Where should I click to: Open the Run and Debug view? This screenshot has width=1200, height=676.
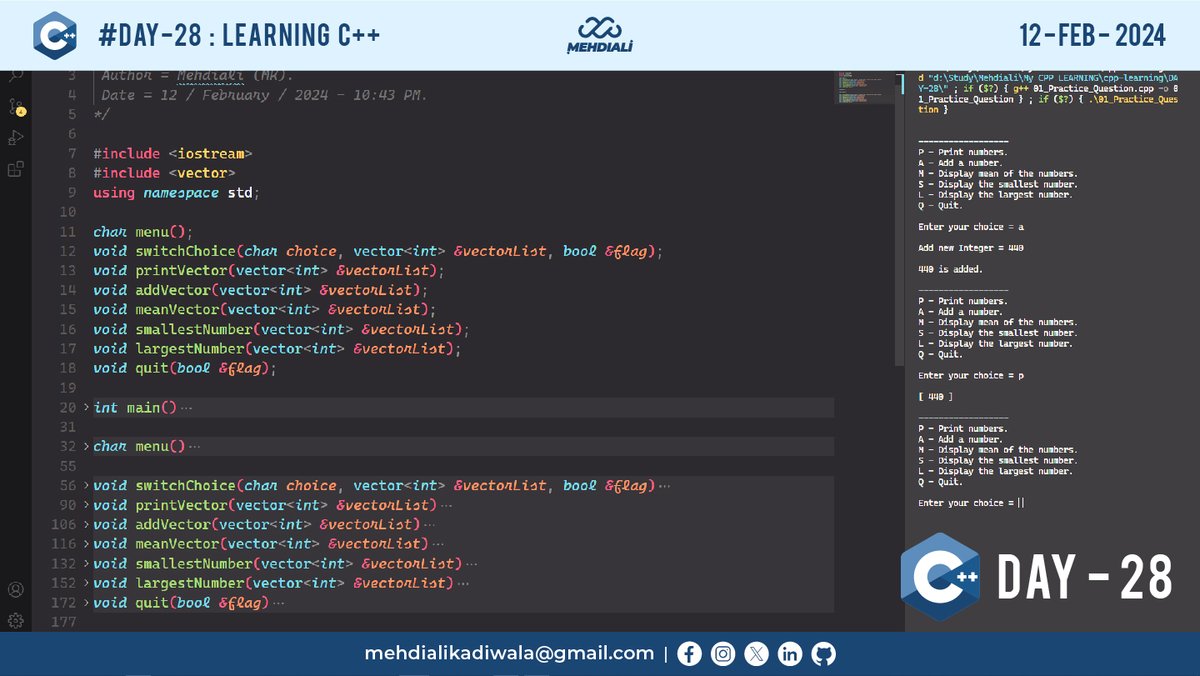pyautogui.click(x=16, y=138)
